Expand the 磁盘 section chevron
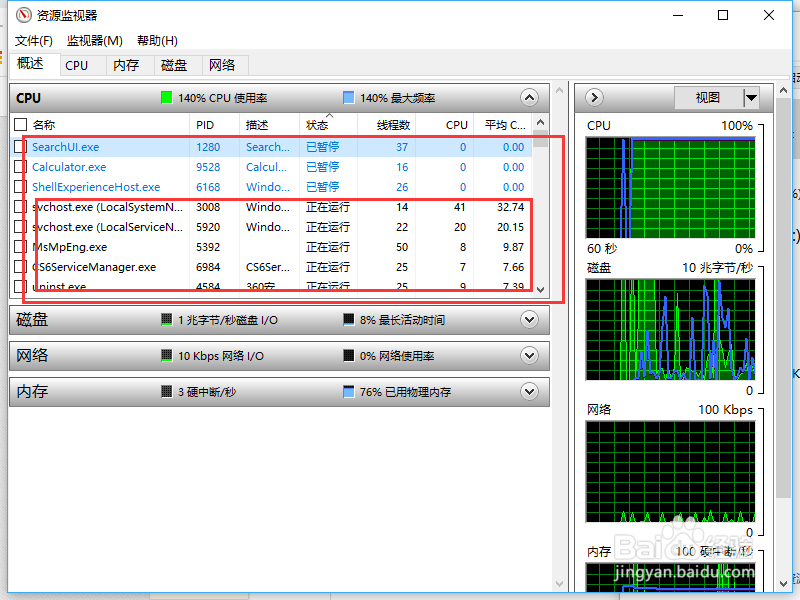 [x=529, y=320]
